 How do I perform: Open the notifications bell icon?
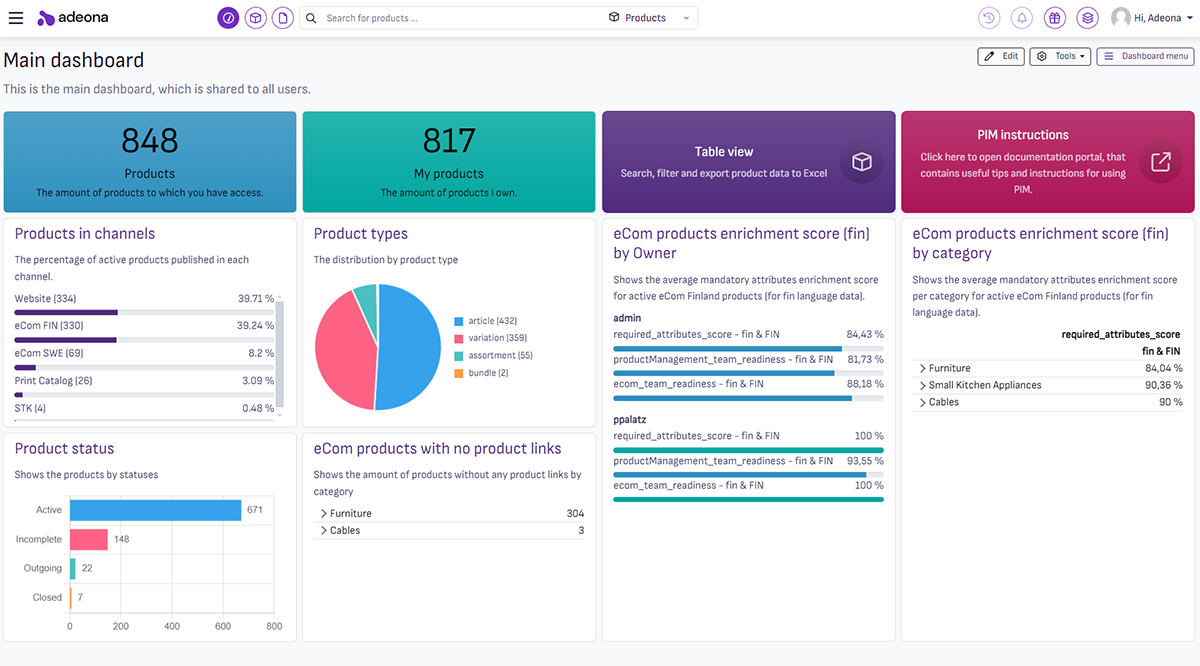(x=1021, y=18)
